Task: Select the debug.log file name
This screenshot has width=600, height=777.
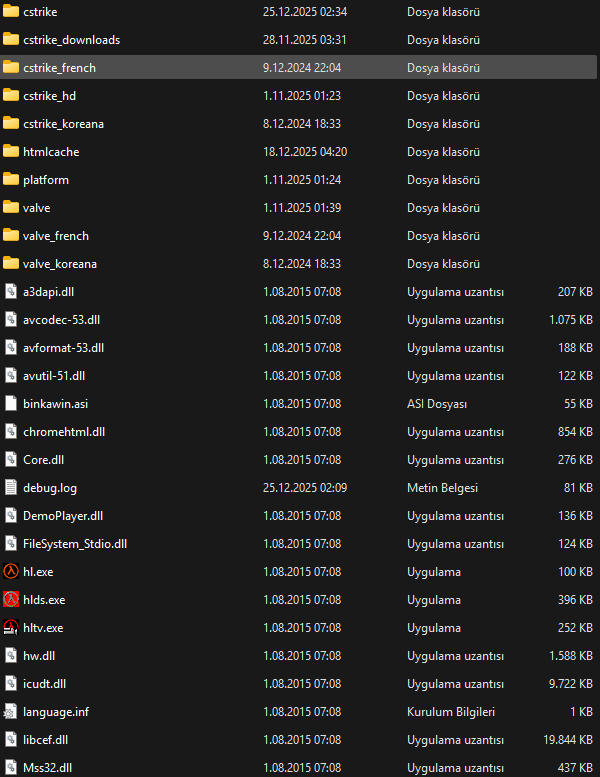Action: [50, 488]
